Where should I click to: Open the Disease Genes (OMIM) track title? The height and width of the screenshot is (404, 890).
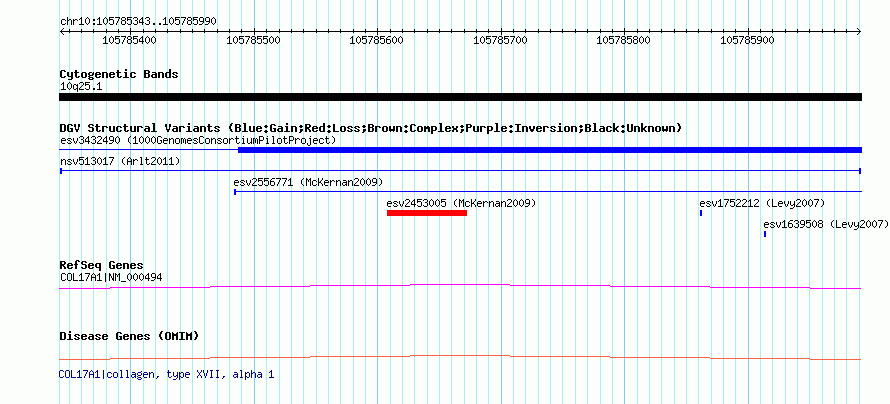129,336
